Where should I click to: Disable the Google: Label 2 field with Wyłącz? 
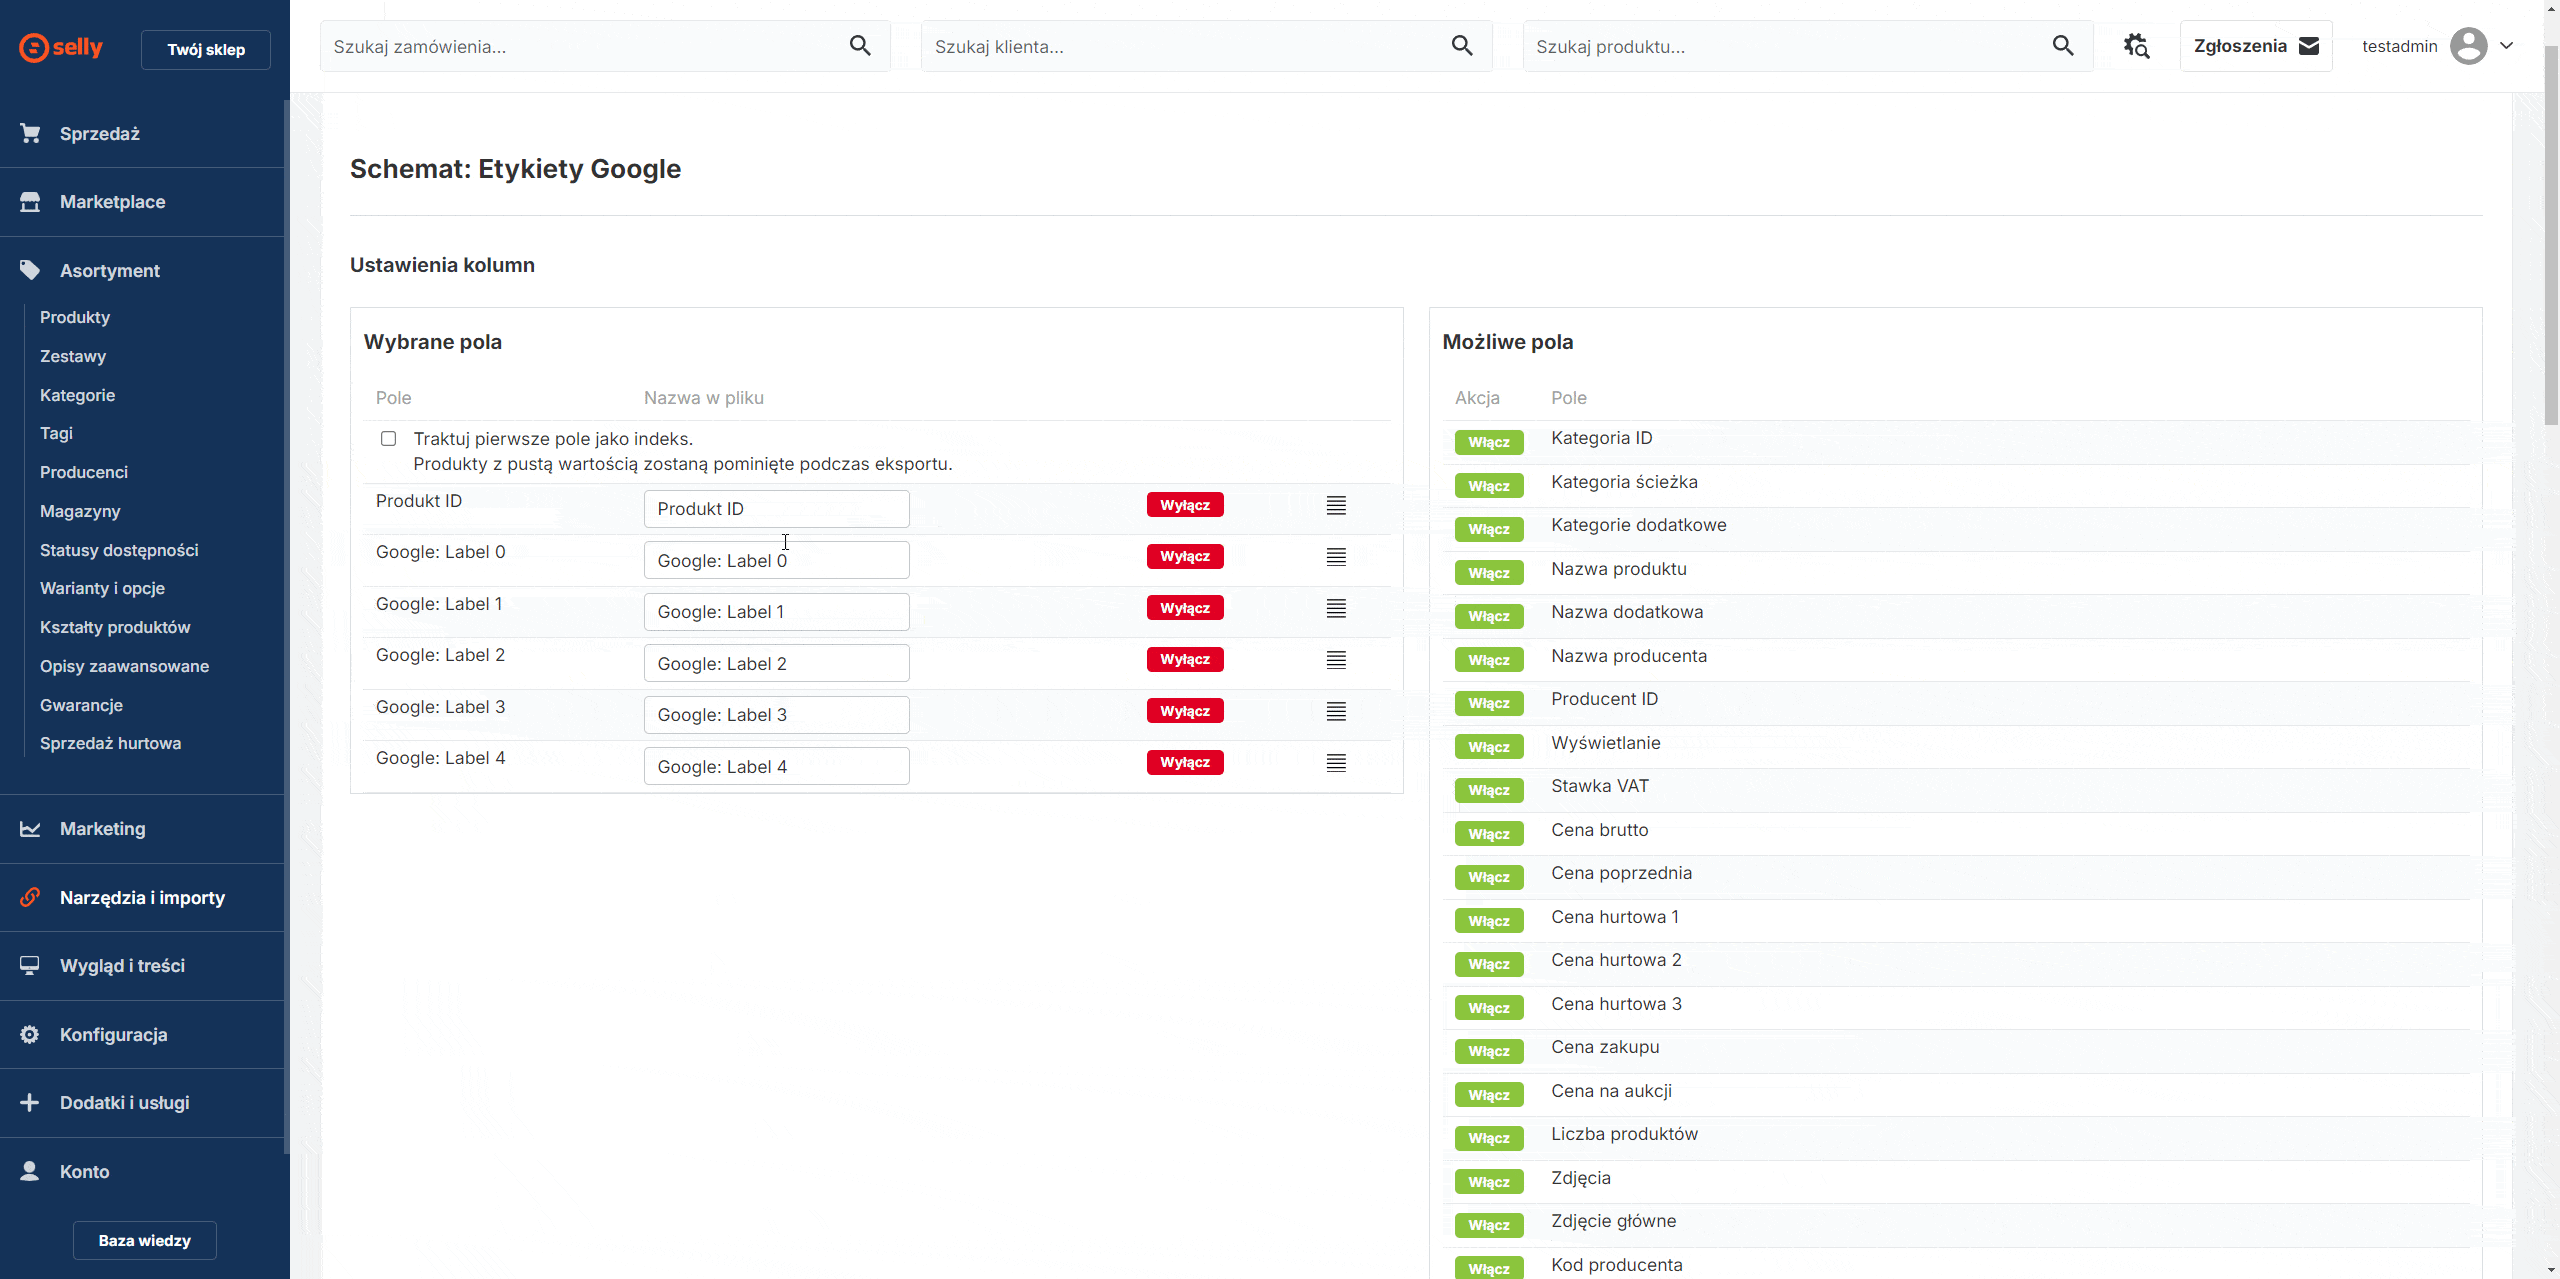click(1185, 660)
